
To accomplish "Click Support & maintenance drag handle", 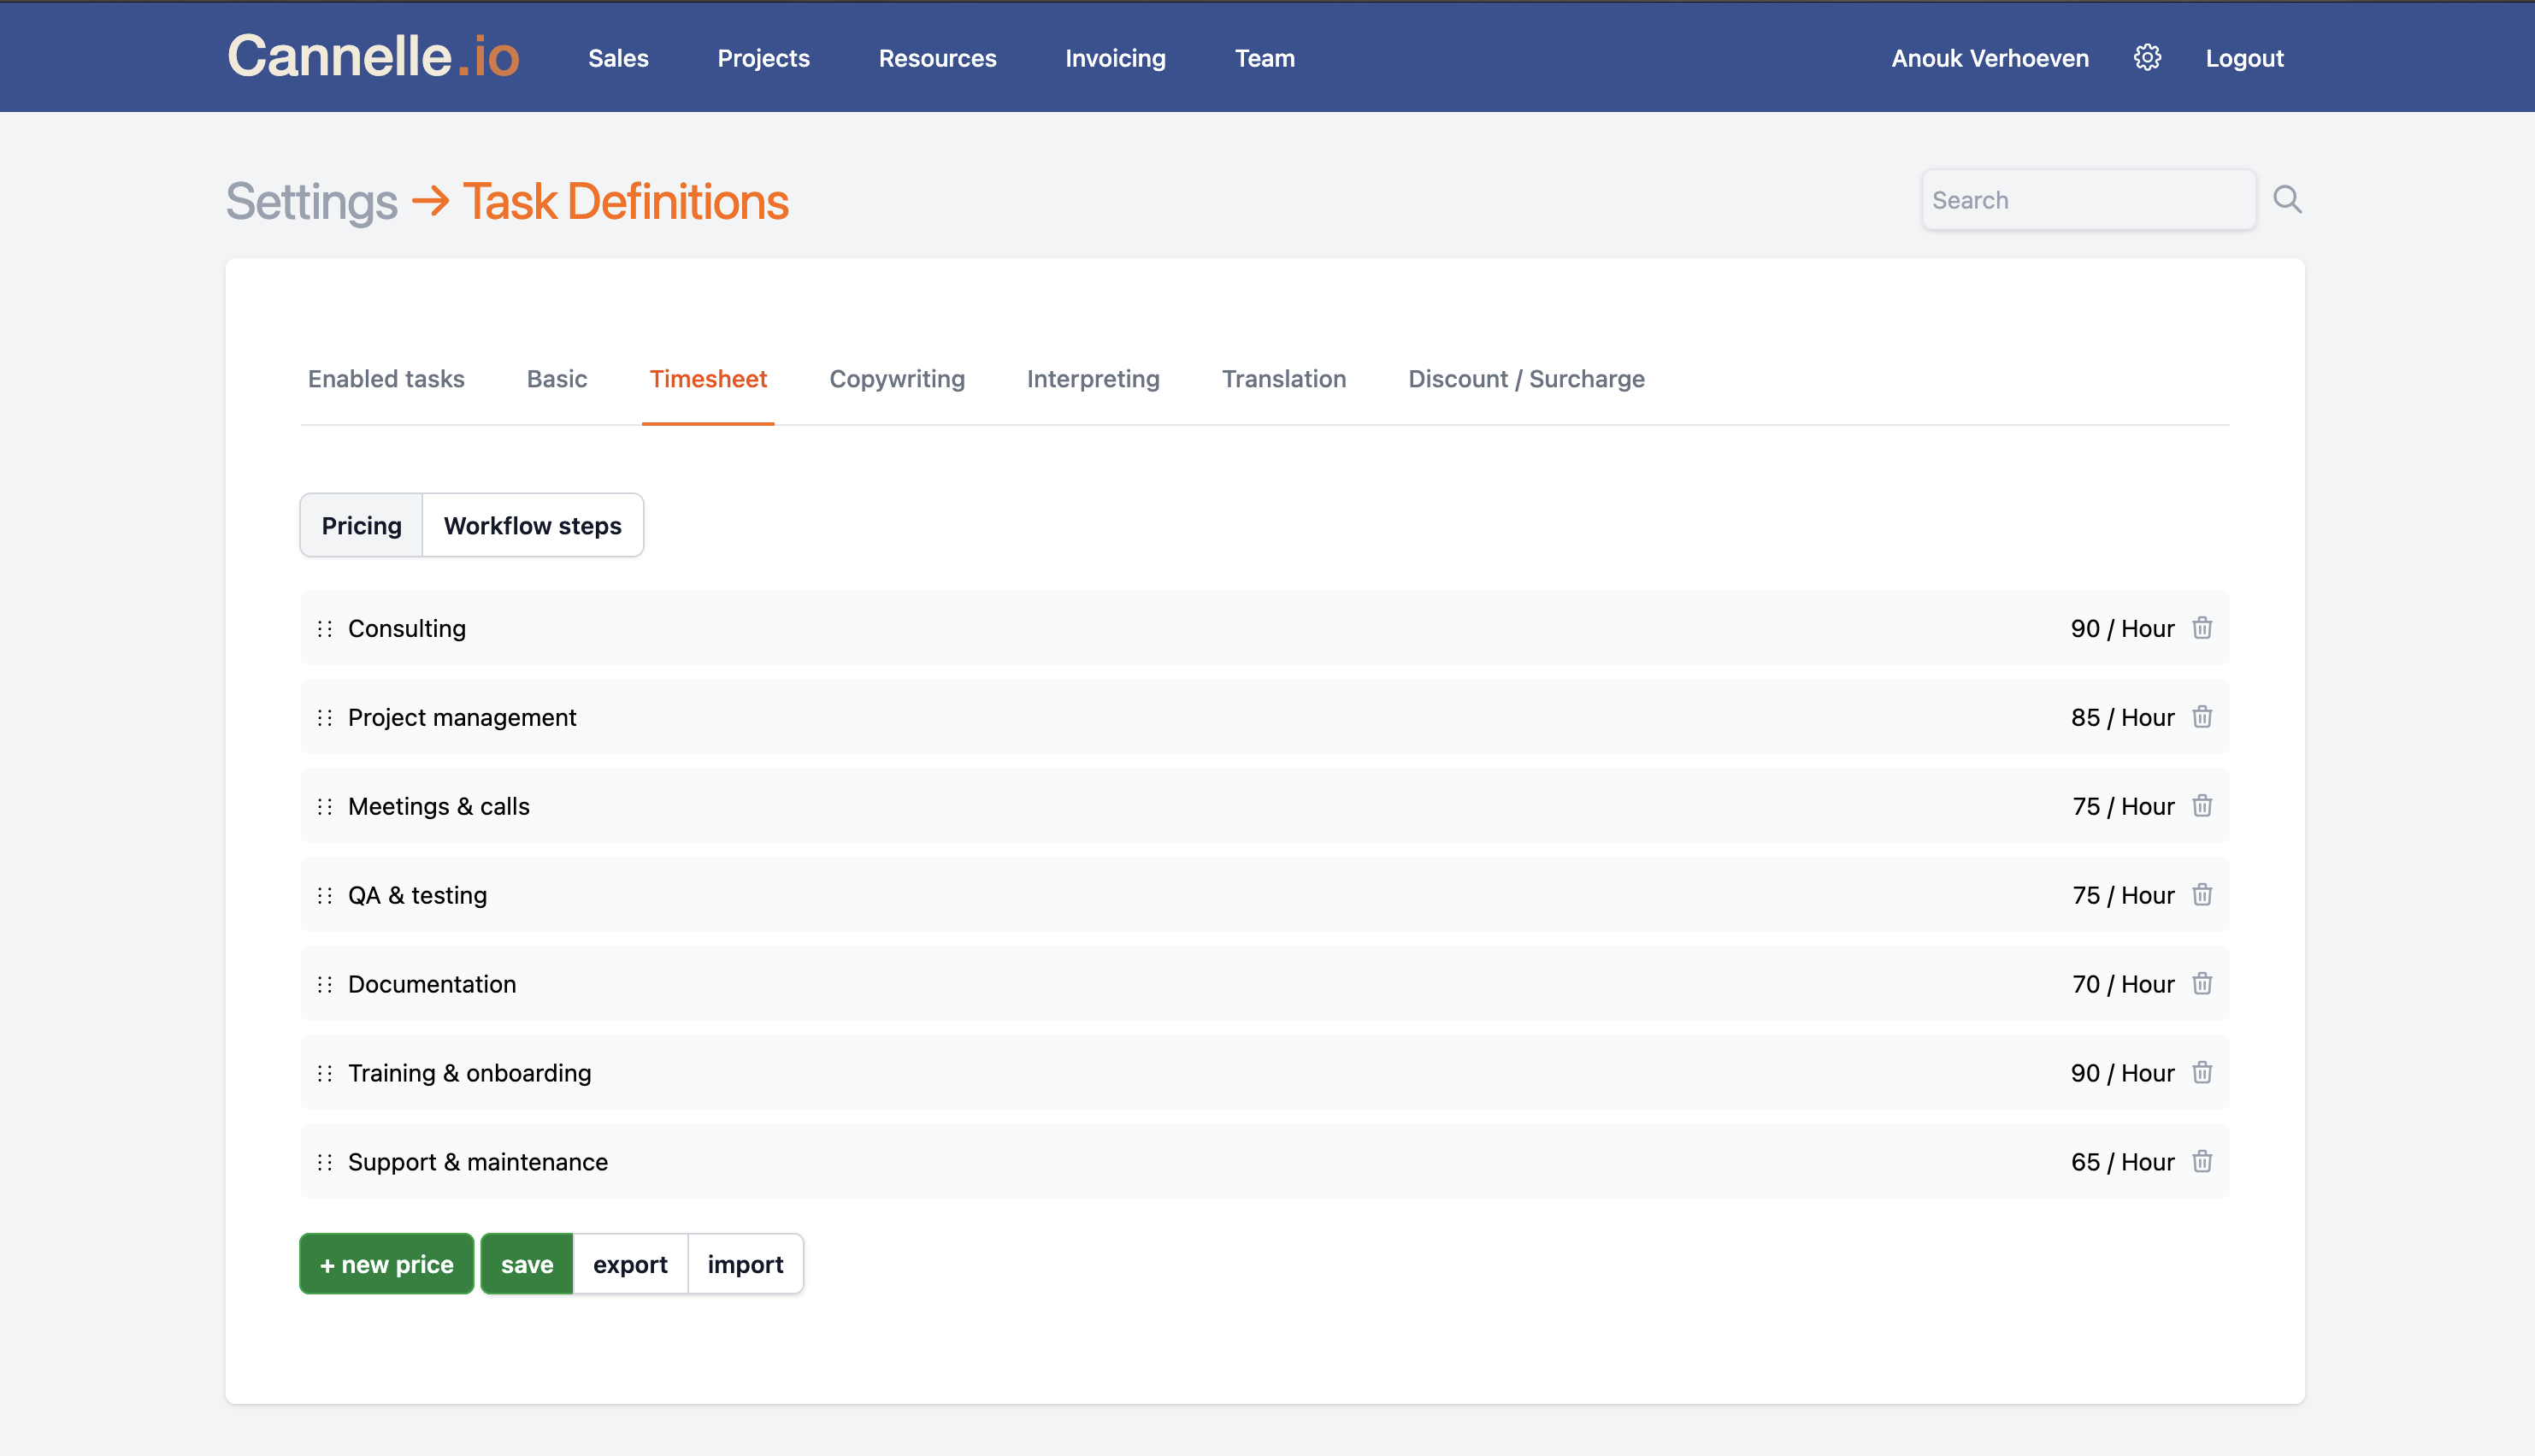I will pos(325,1163).
